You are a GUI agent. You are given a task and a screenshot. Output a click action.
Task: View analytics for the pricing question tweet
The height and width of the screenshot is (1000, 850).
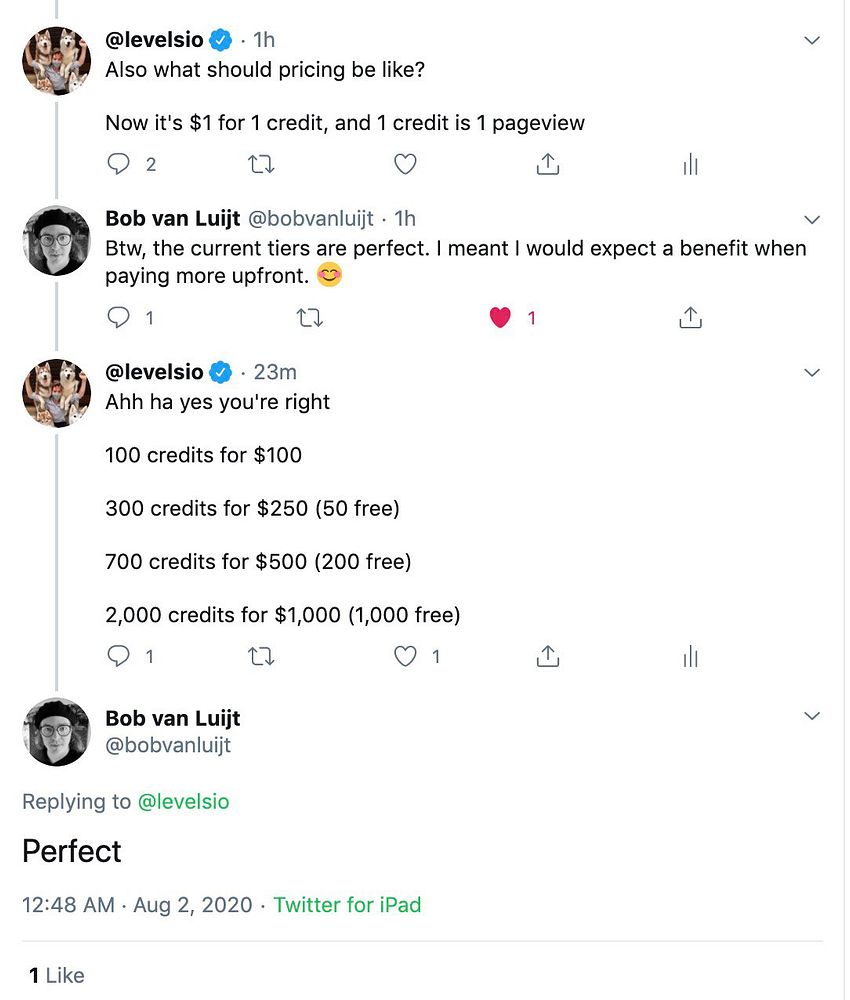[690, 164]
